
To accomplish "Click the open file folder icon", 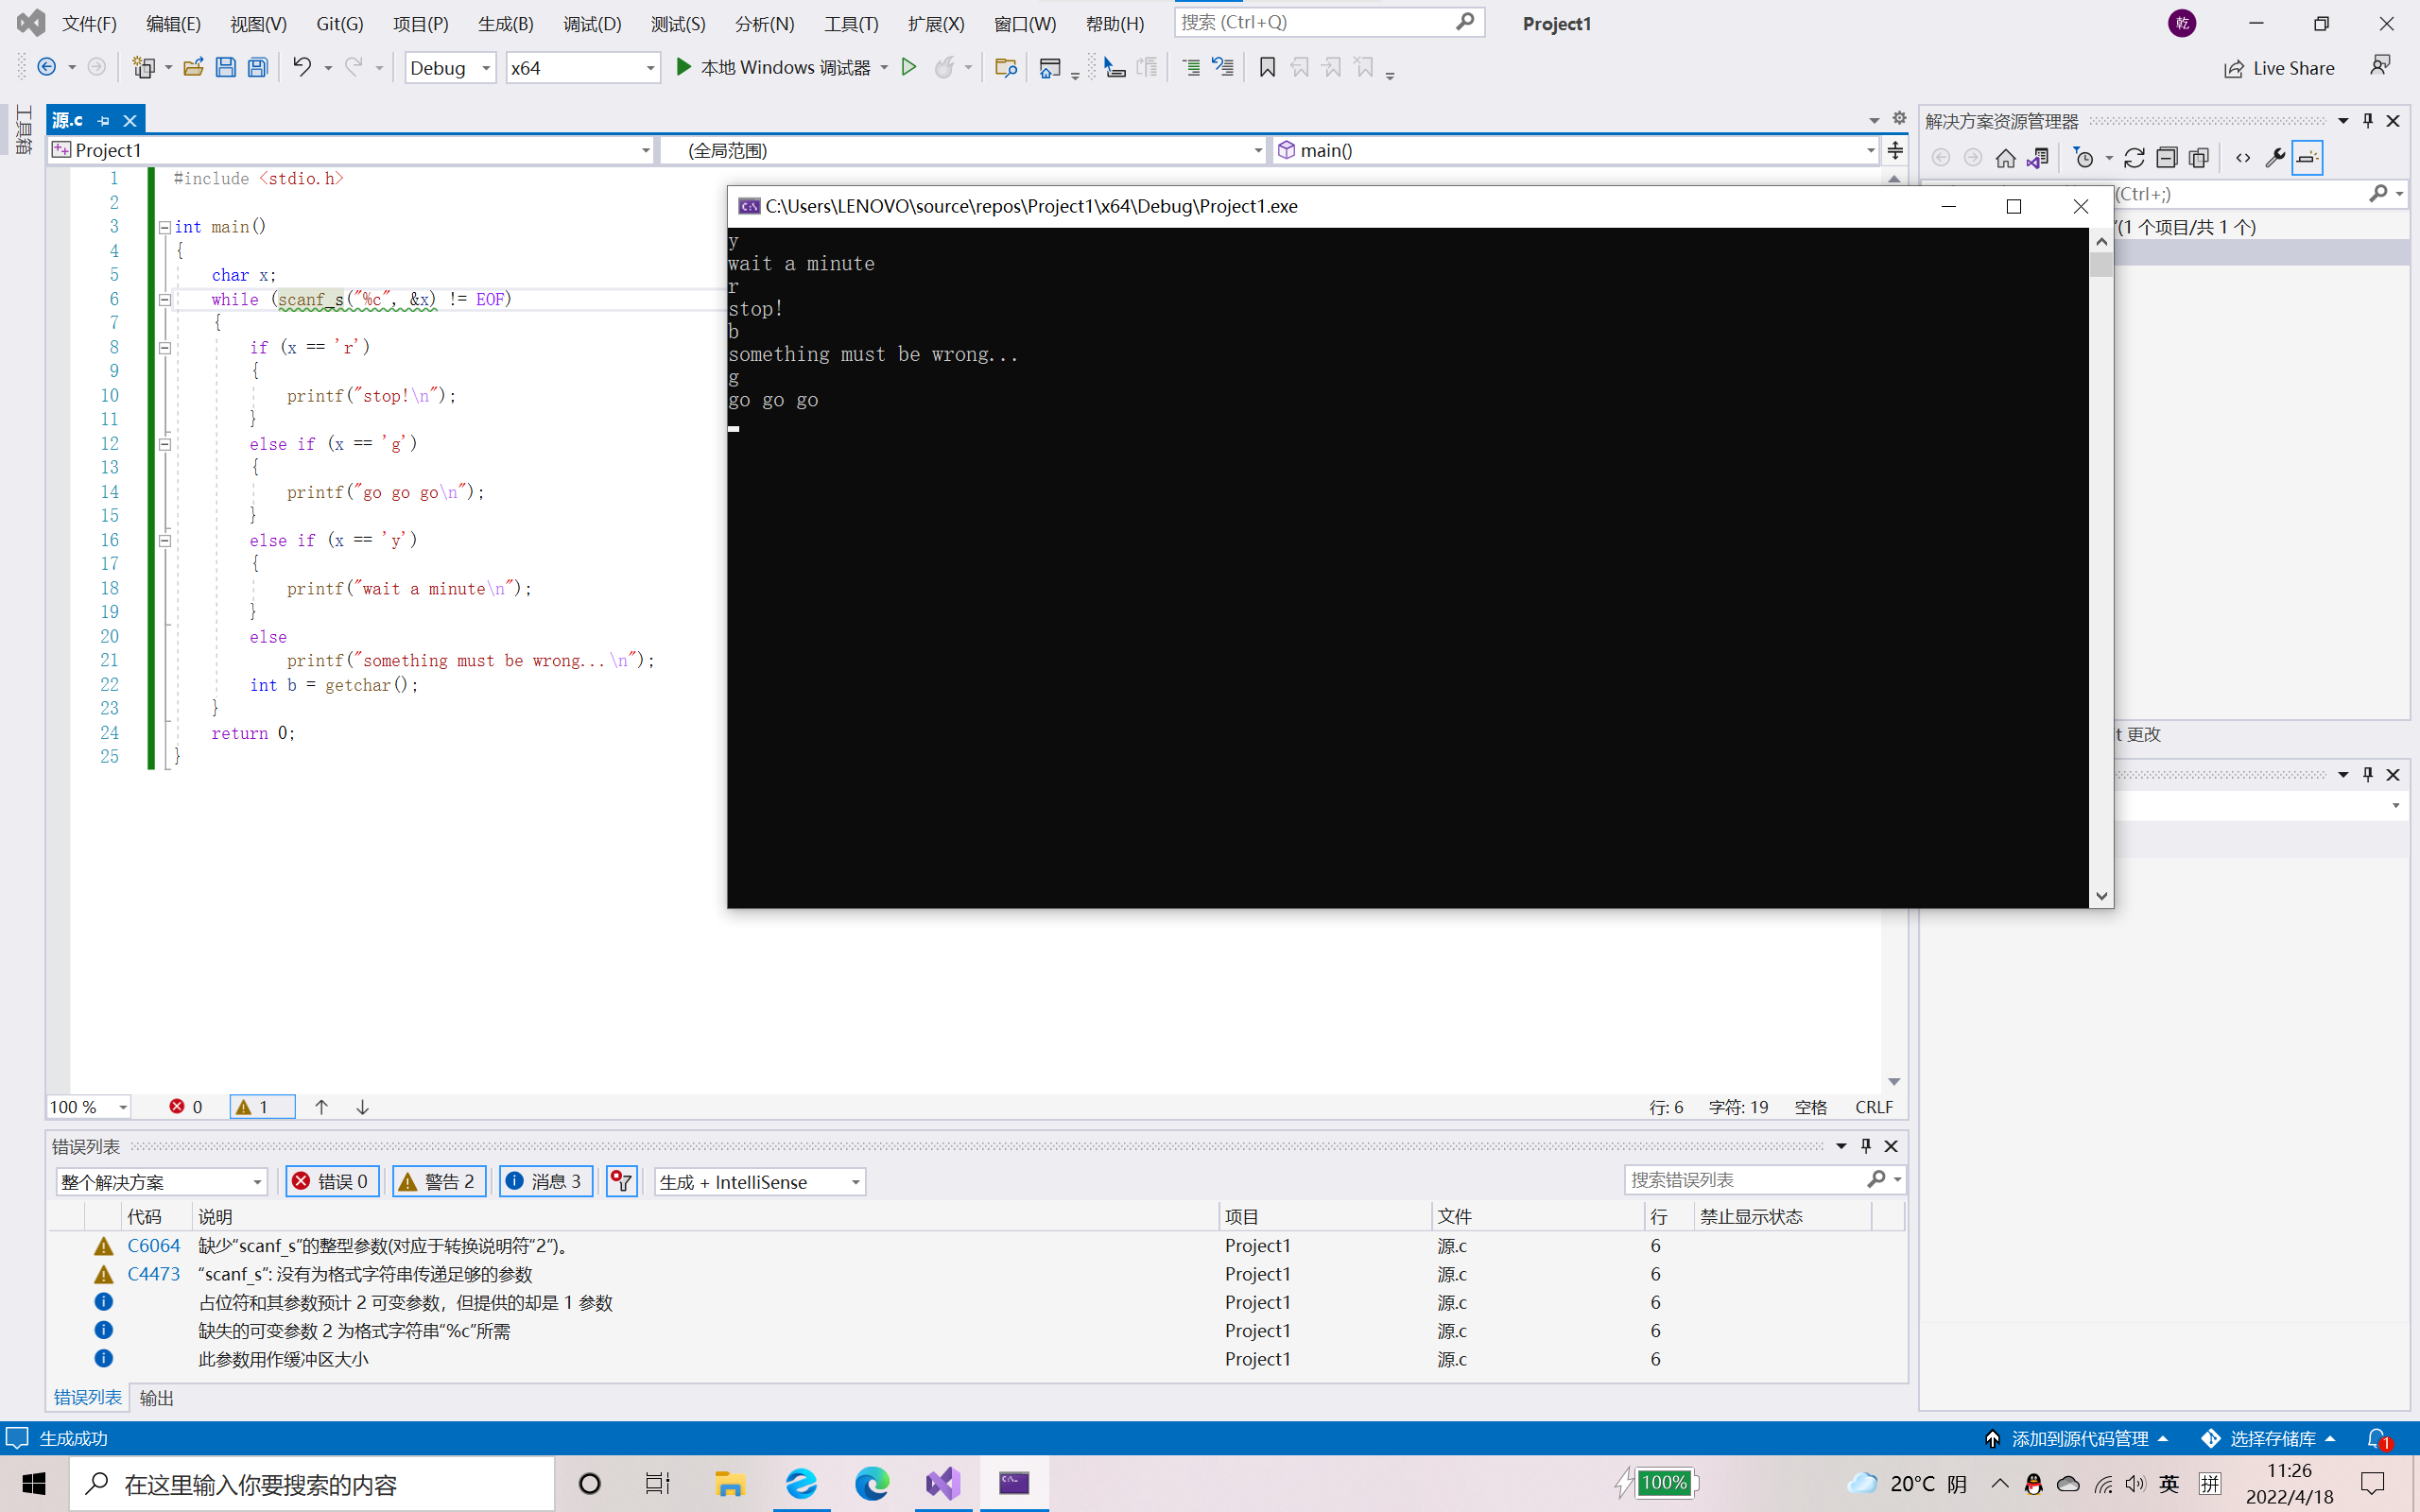I will click(x=193, y=68).
